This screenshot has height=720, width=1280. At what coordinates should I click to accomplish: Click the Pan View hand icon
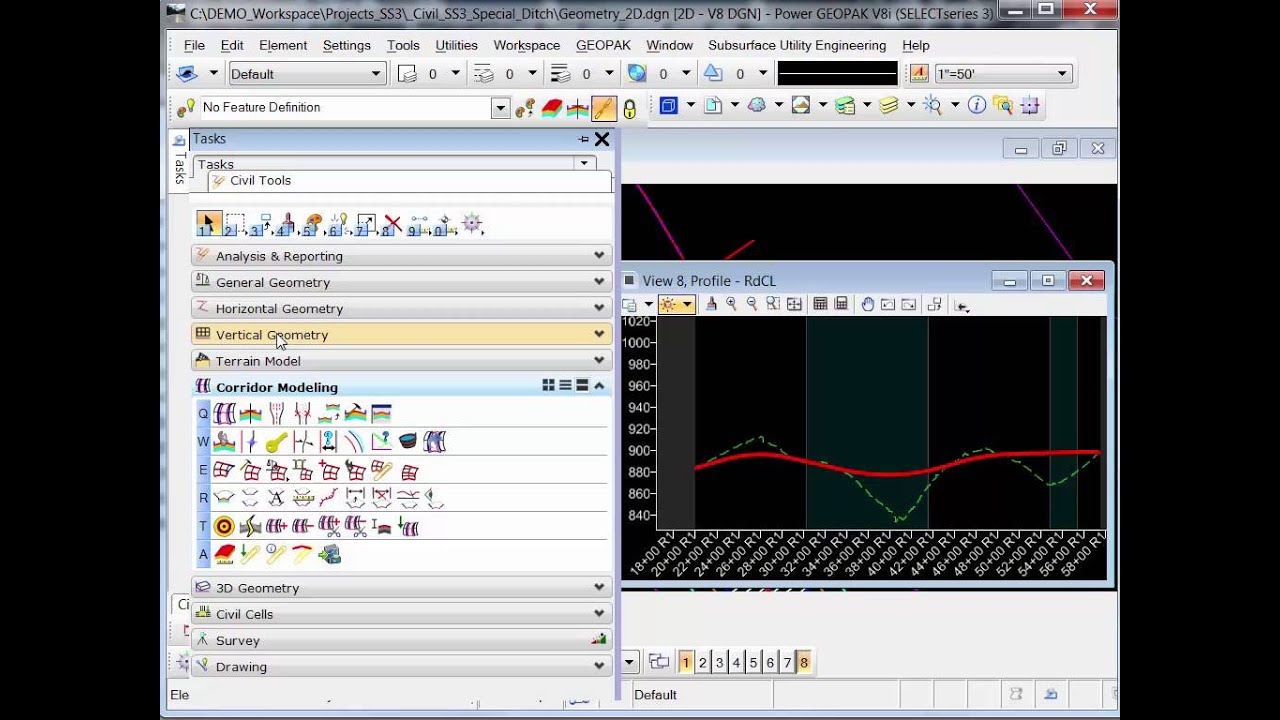(867, 305)
